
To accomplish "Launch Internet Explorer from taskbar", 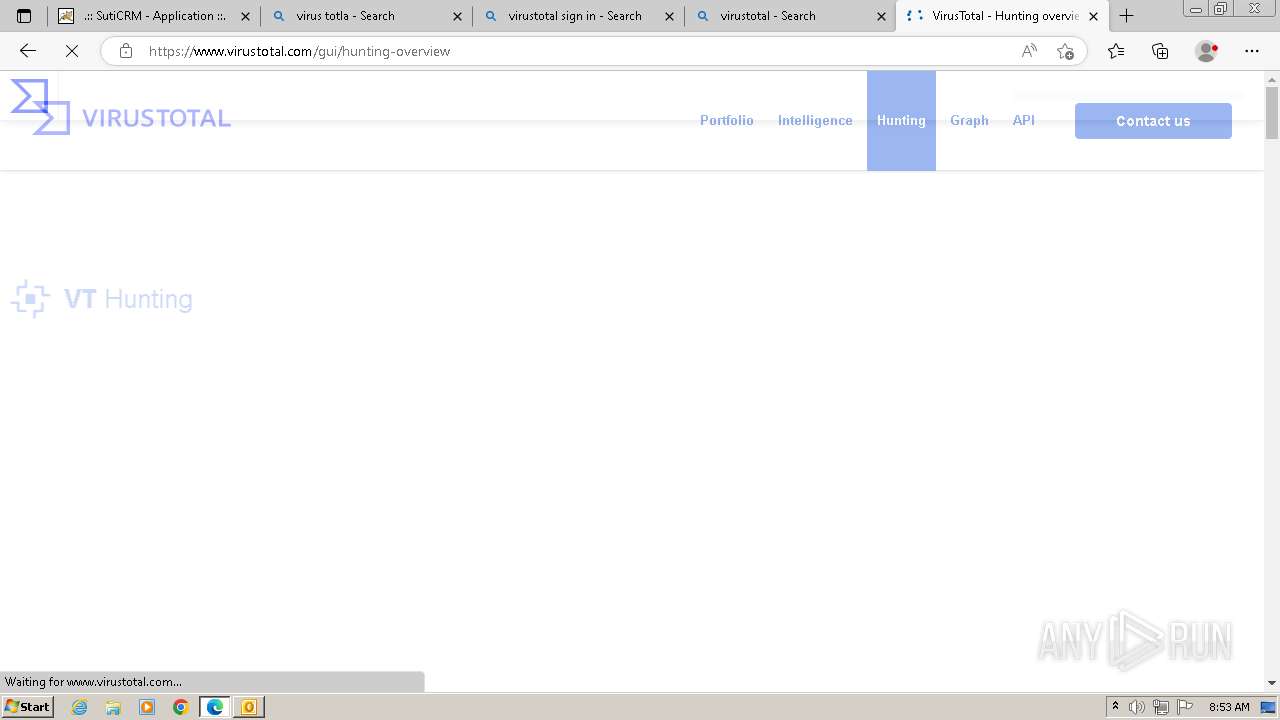I will tap(80, 707).
